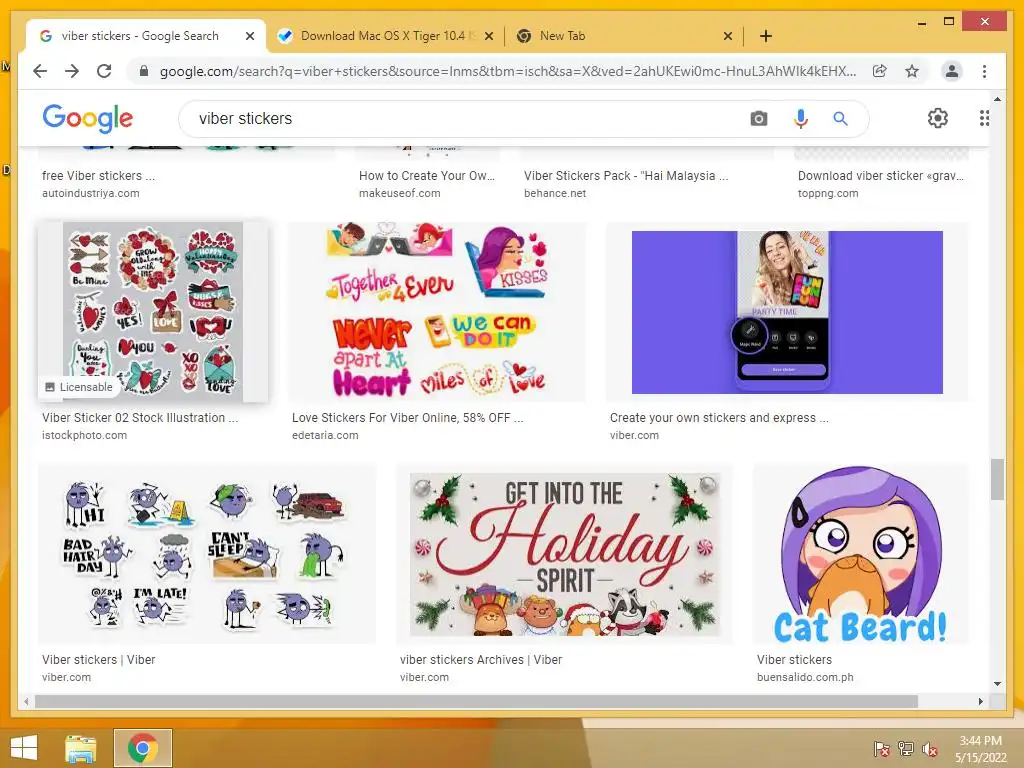Start voice search with microphone
Screen dimensions: 1024x768
[x=801, y=119]
